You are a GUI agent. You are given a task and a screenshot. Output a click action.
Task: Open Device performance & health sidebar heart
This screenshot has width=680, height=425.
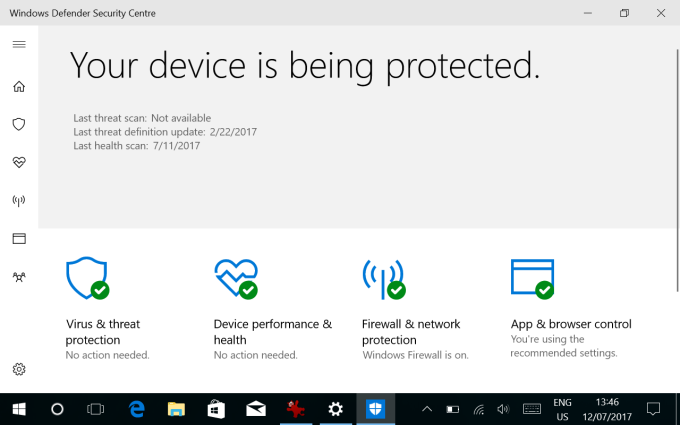(x=19, y=162)
